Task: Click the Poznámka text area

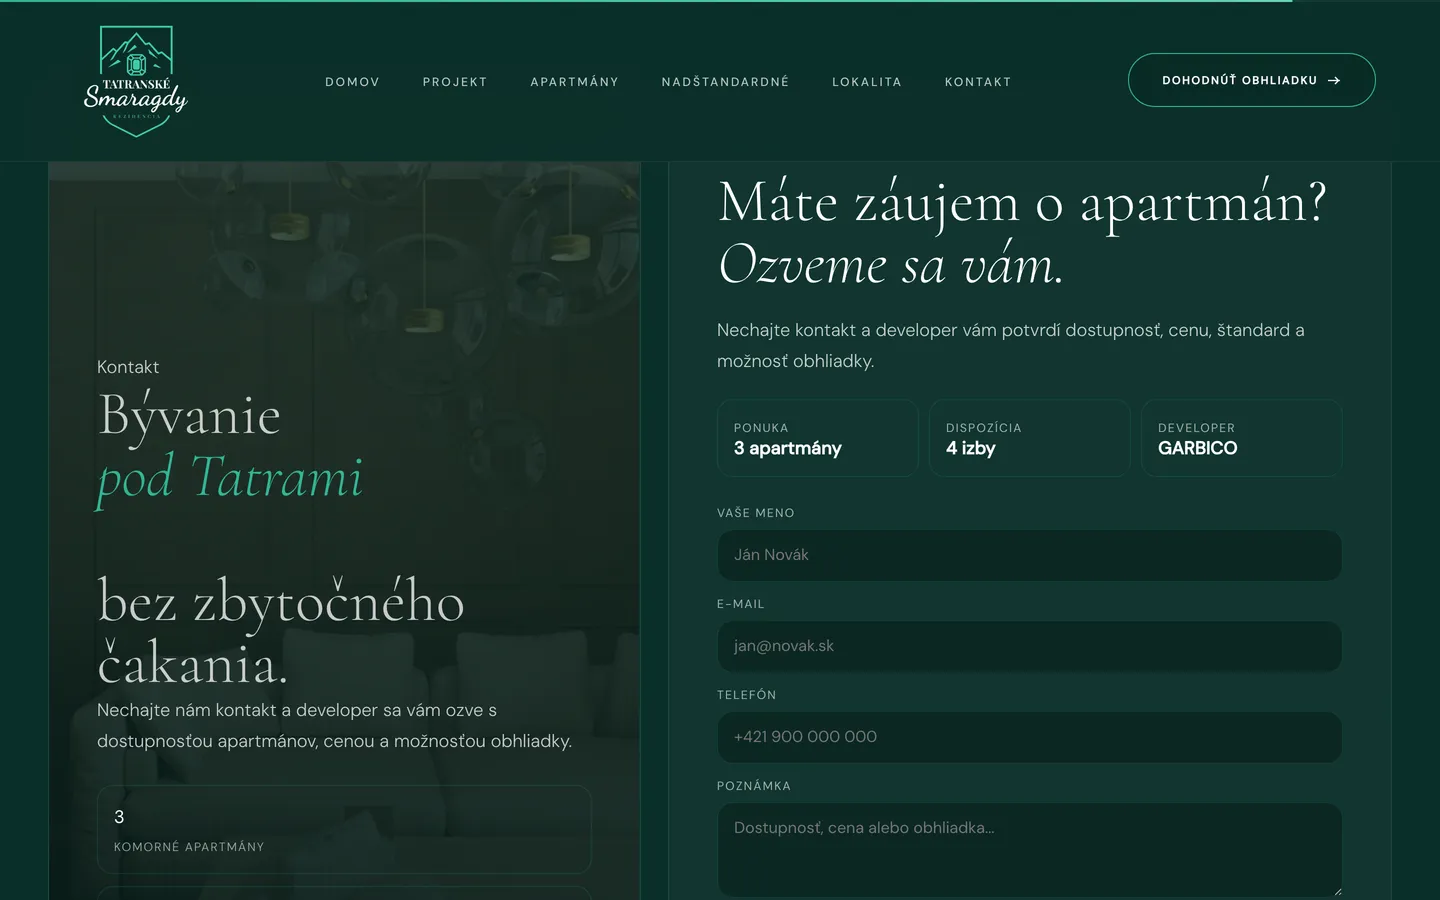Action: coord(1029,850)
